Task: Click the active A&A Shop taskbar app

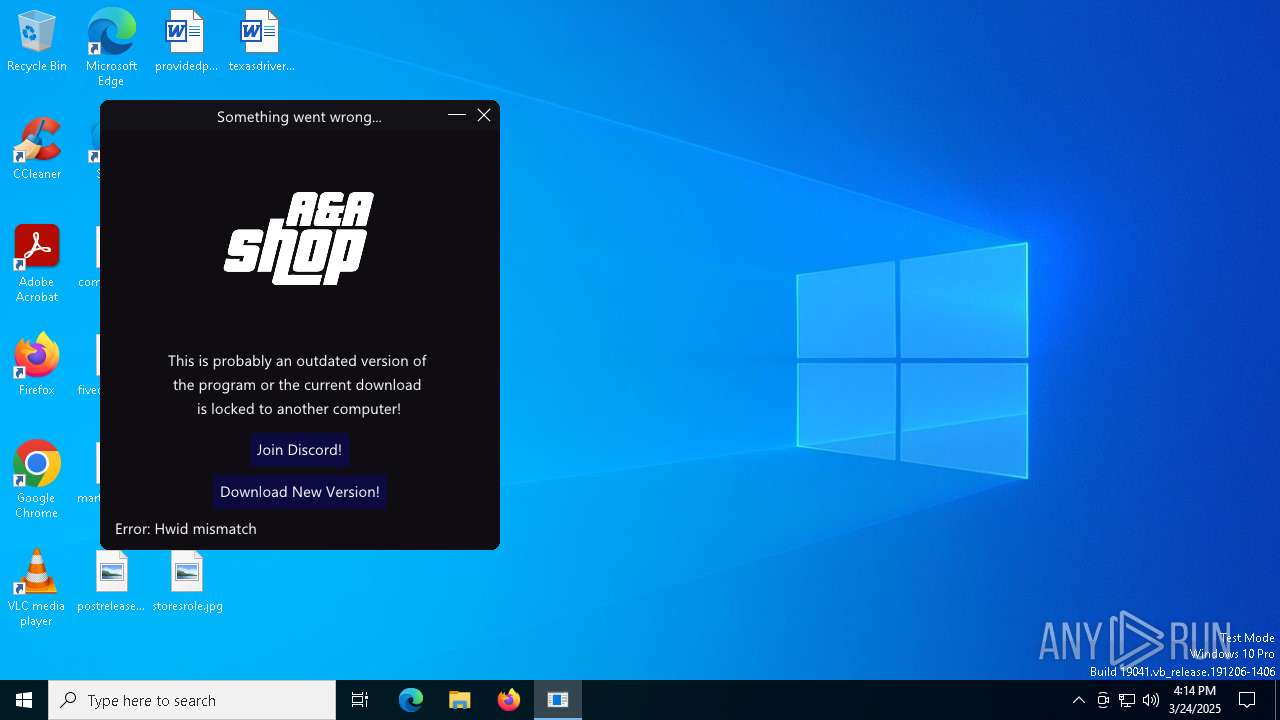Action: click(x=558, y=700)
